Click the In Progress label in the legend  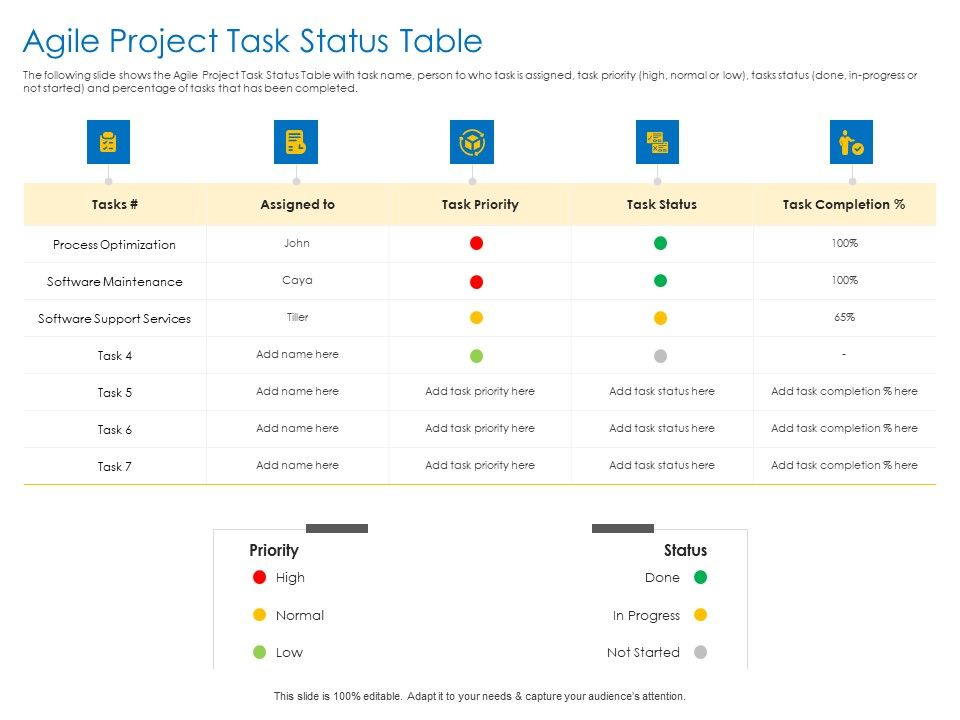[x=647, y=615]
